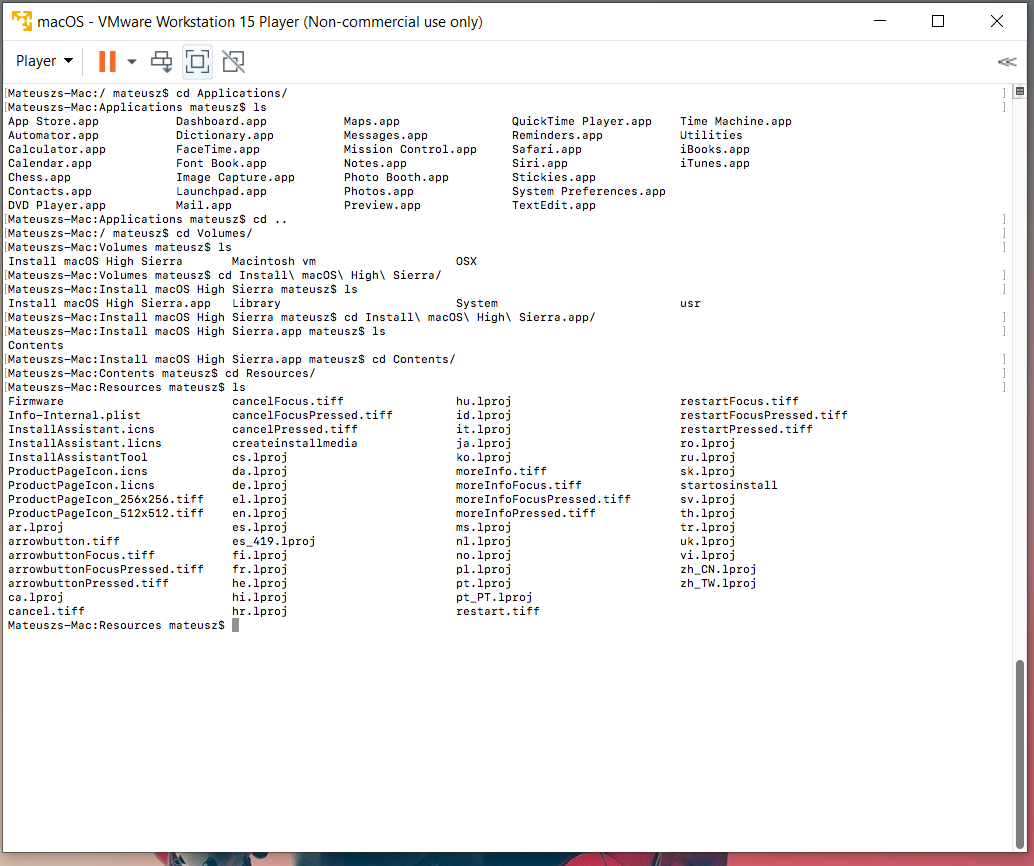The height and width of the screenshot is (866, 1034).
Task: Collapse the toolbar with the double chevron
Action: 1007,61
